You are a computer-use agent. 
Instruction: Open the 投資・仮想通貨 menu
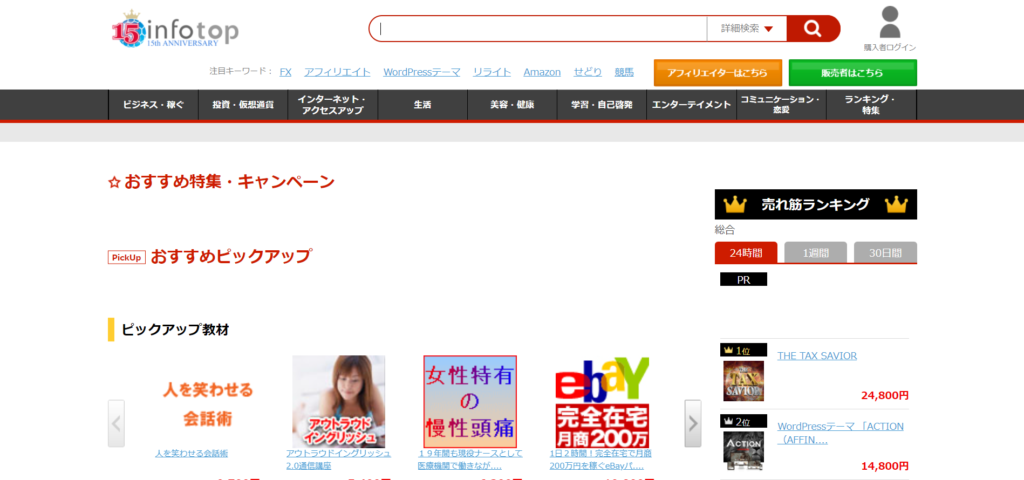tap(243, 104)
